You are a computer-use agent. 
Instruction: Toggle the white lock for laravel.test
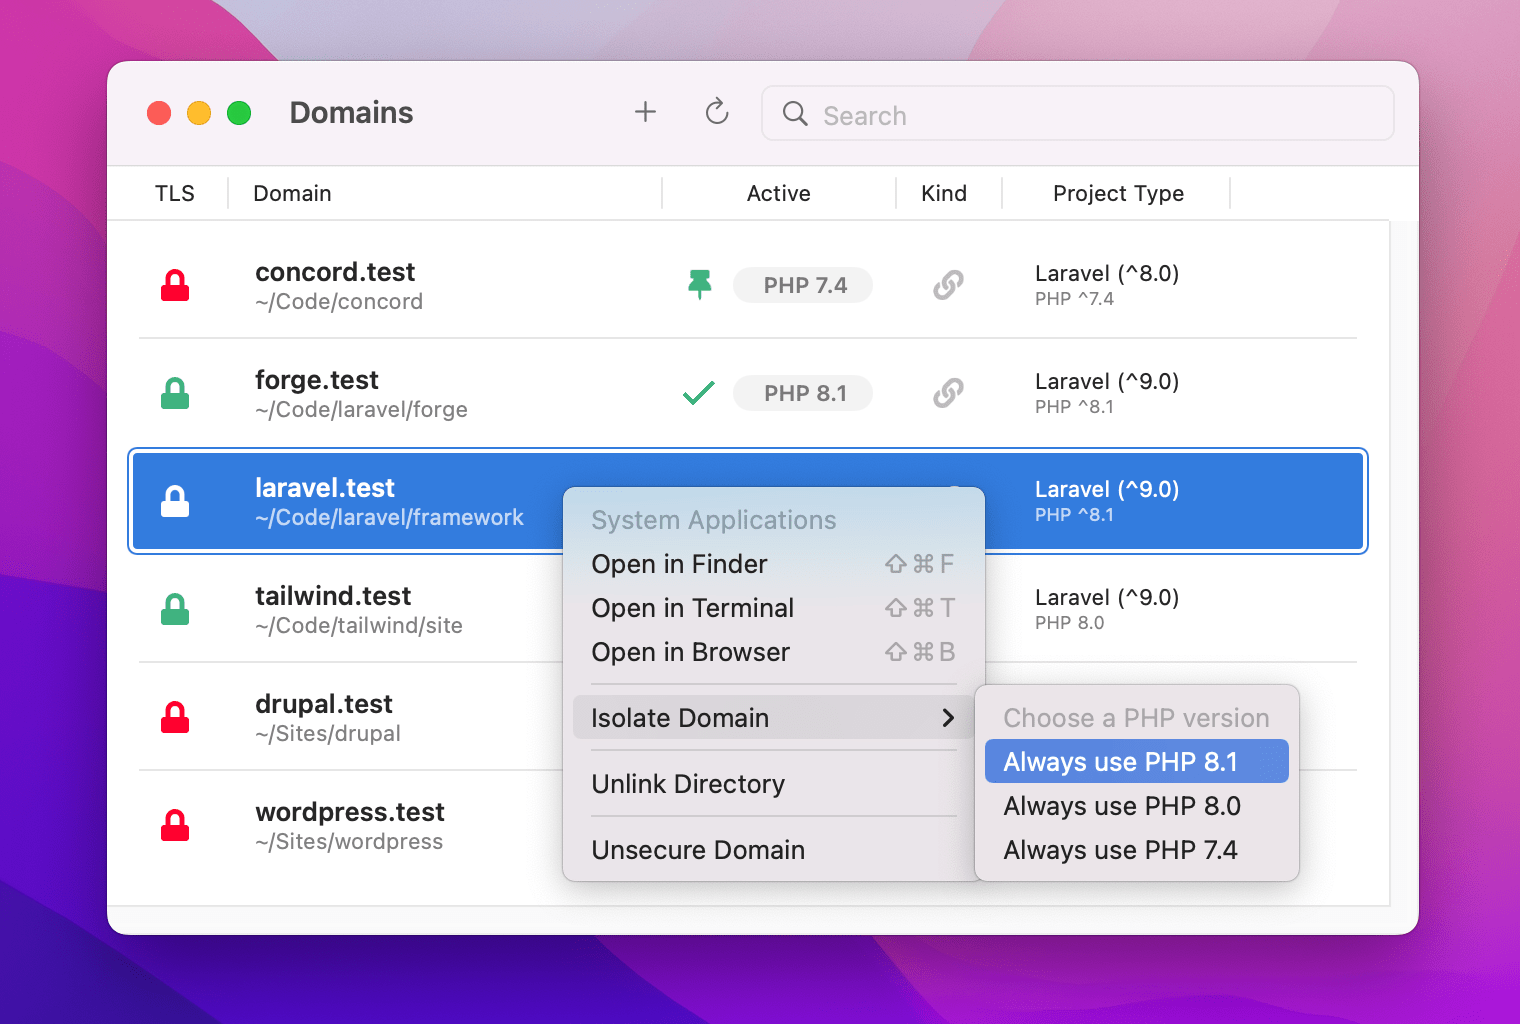tap(175, 502)
